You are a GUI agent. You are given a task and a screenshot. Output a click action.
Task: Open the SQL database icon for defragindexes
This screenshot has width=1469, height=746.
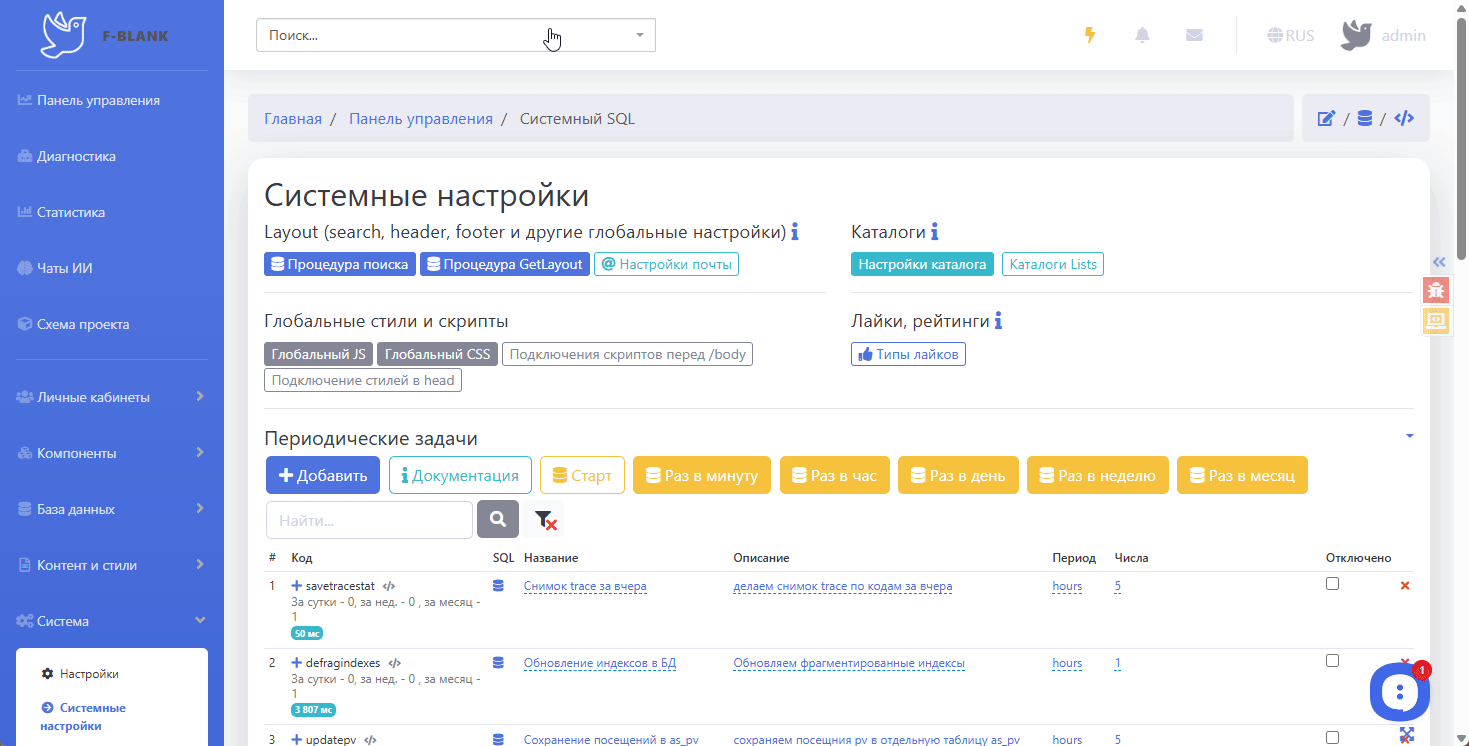click(498, 662)
